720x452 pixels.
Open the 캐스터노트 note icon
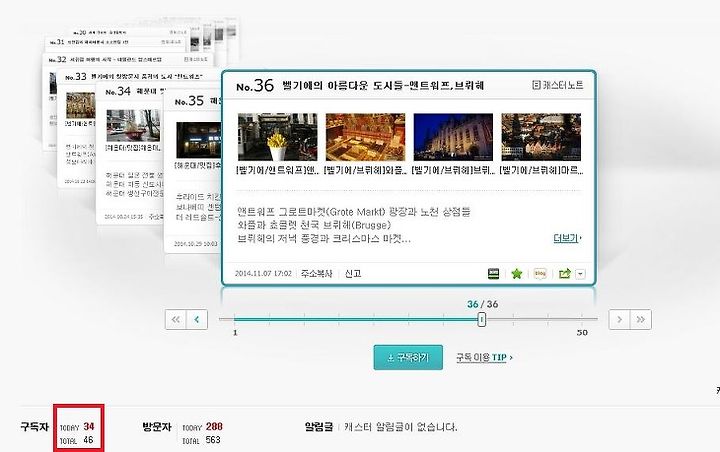point(557,85)
